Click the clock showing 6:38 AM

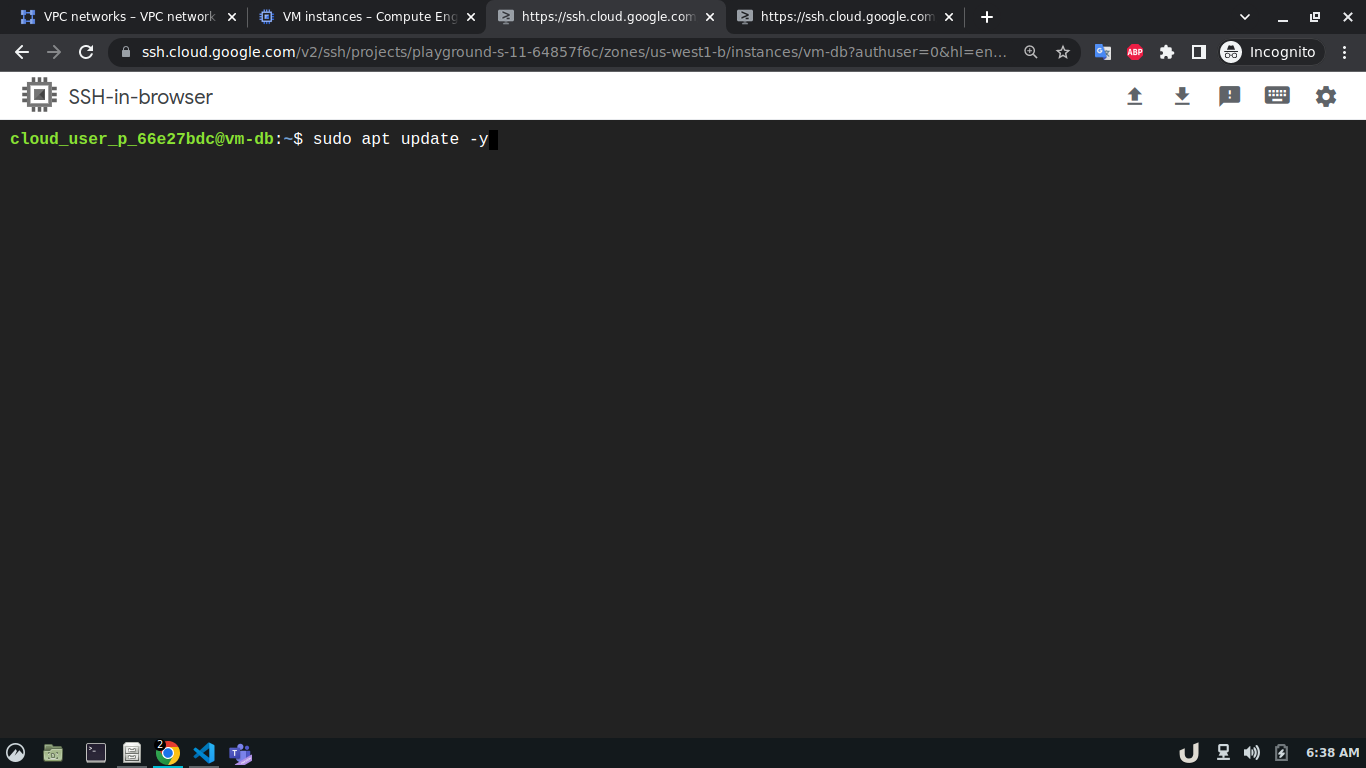(1333, 753)
